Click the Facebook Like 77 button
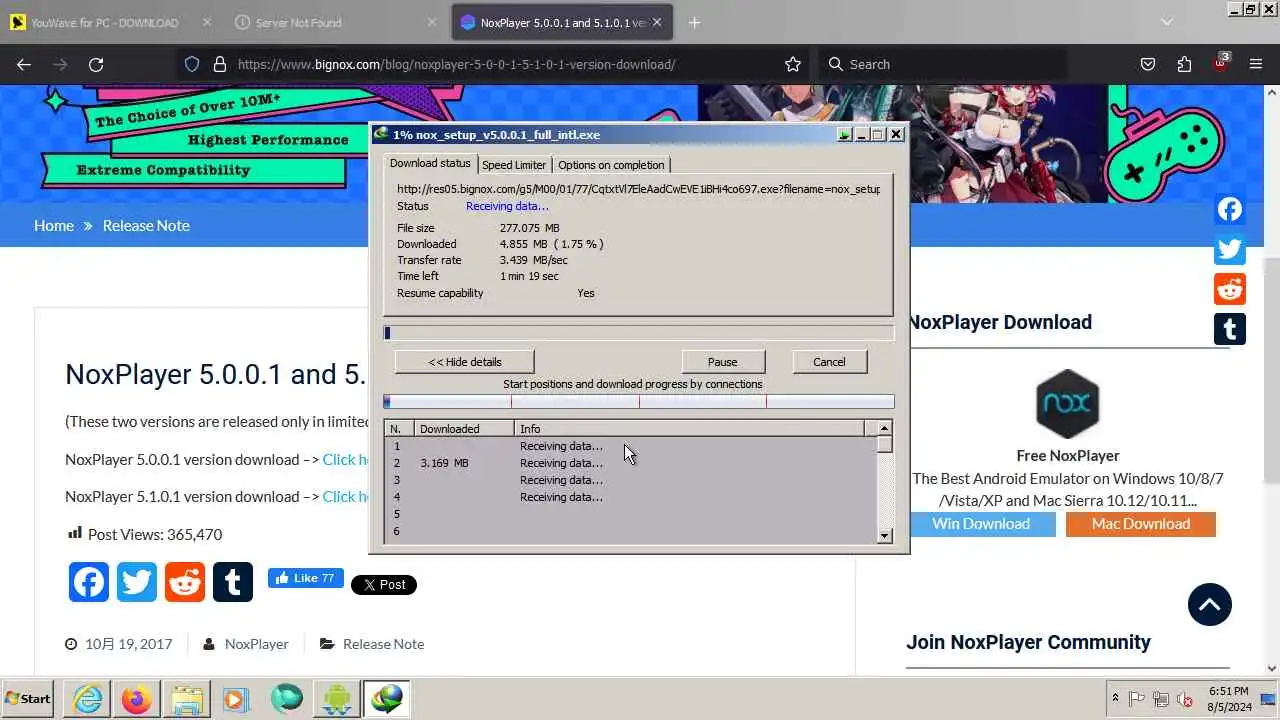1280x720 pixels. click(305, 578)
